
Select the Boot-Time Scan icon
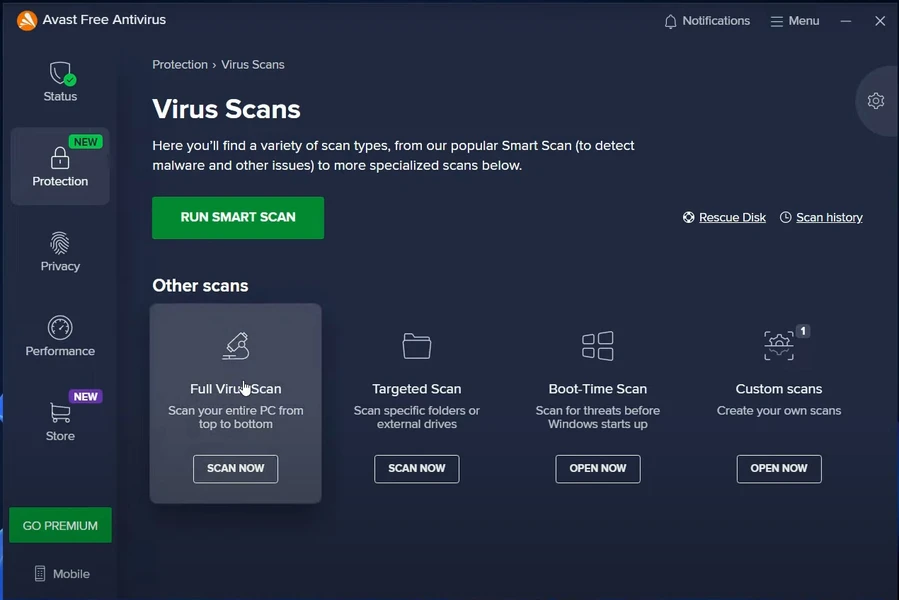click(597, 345)
